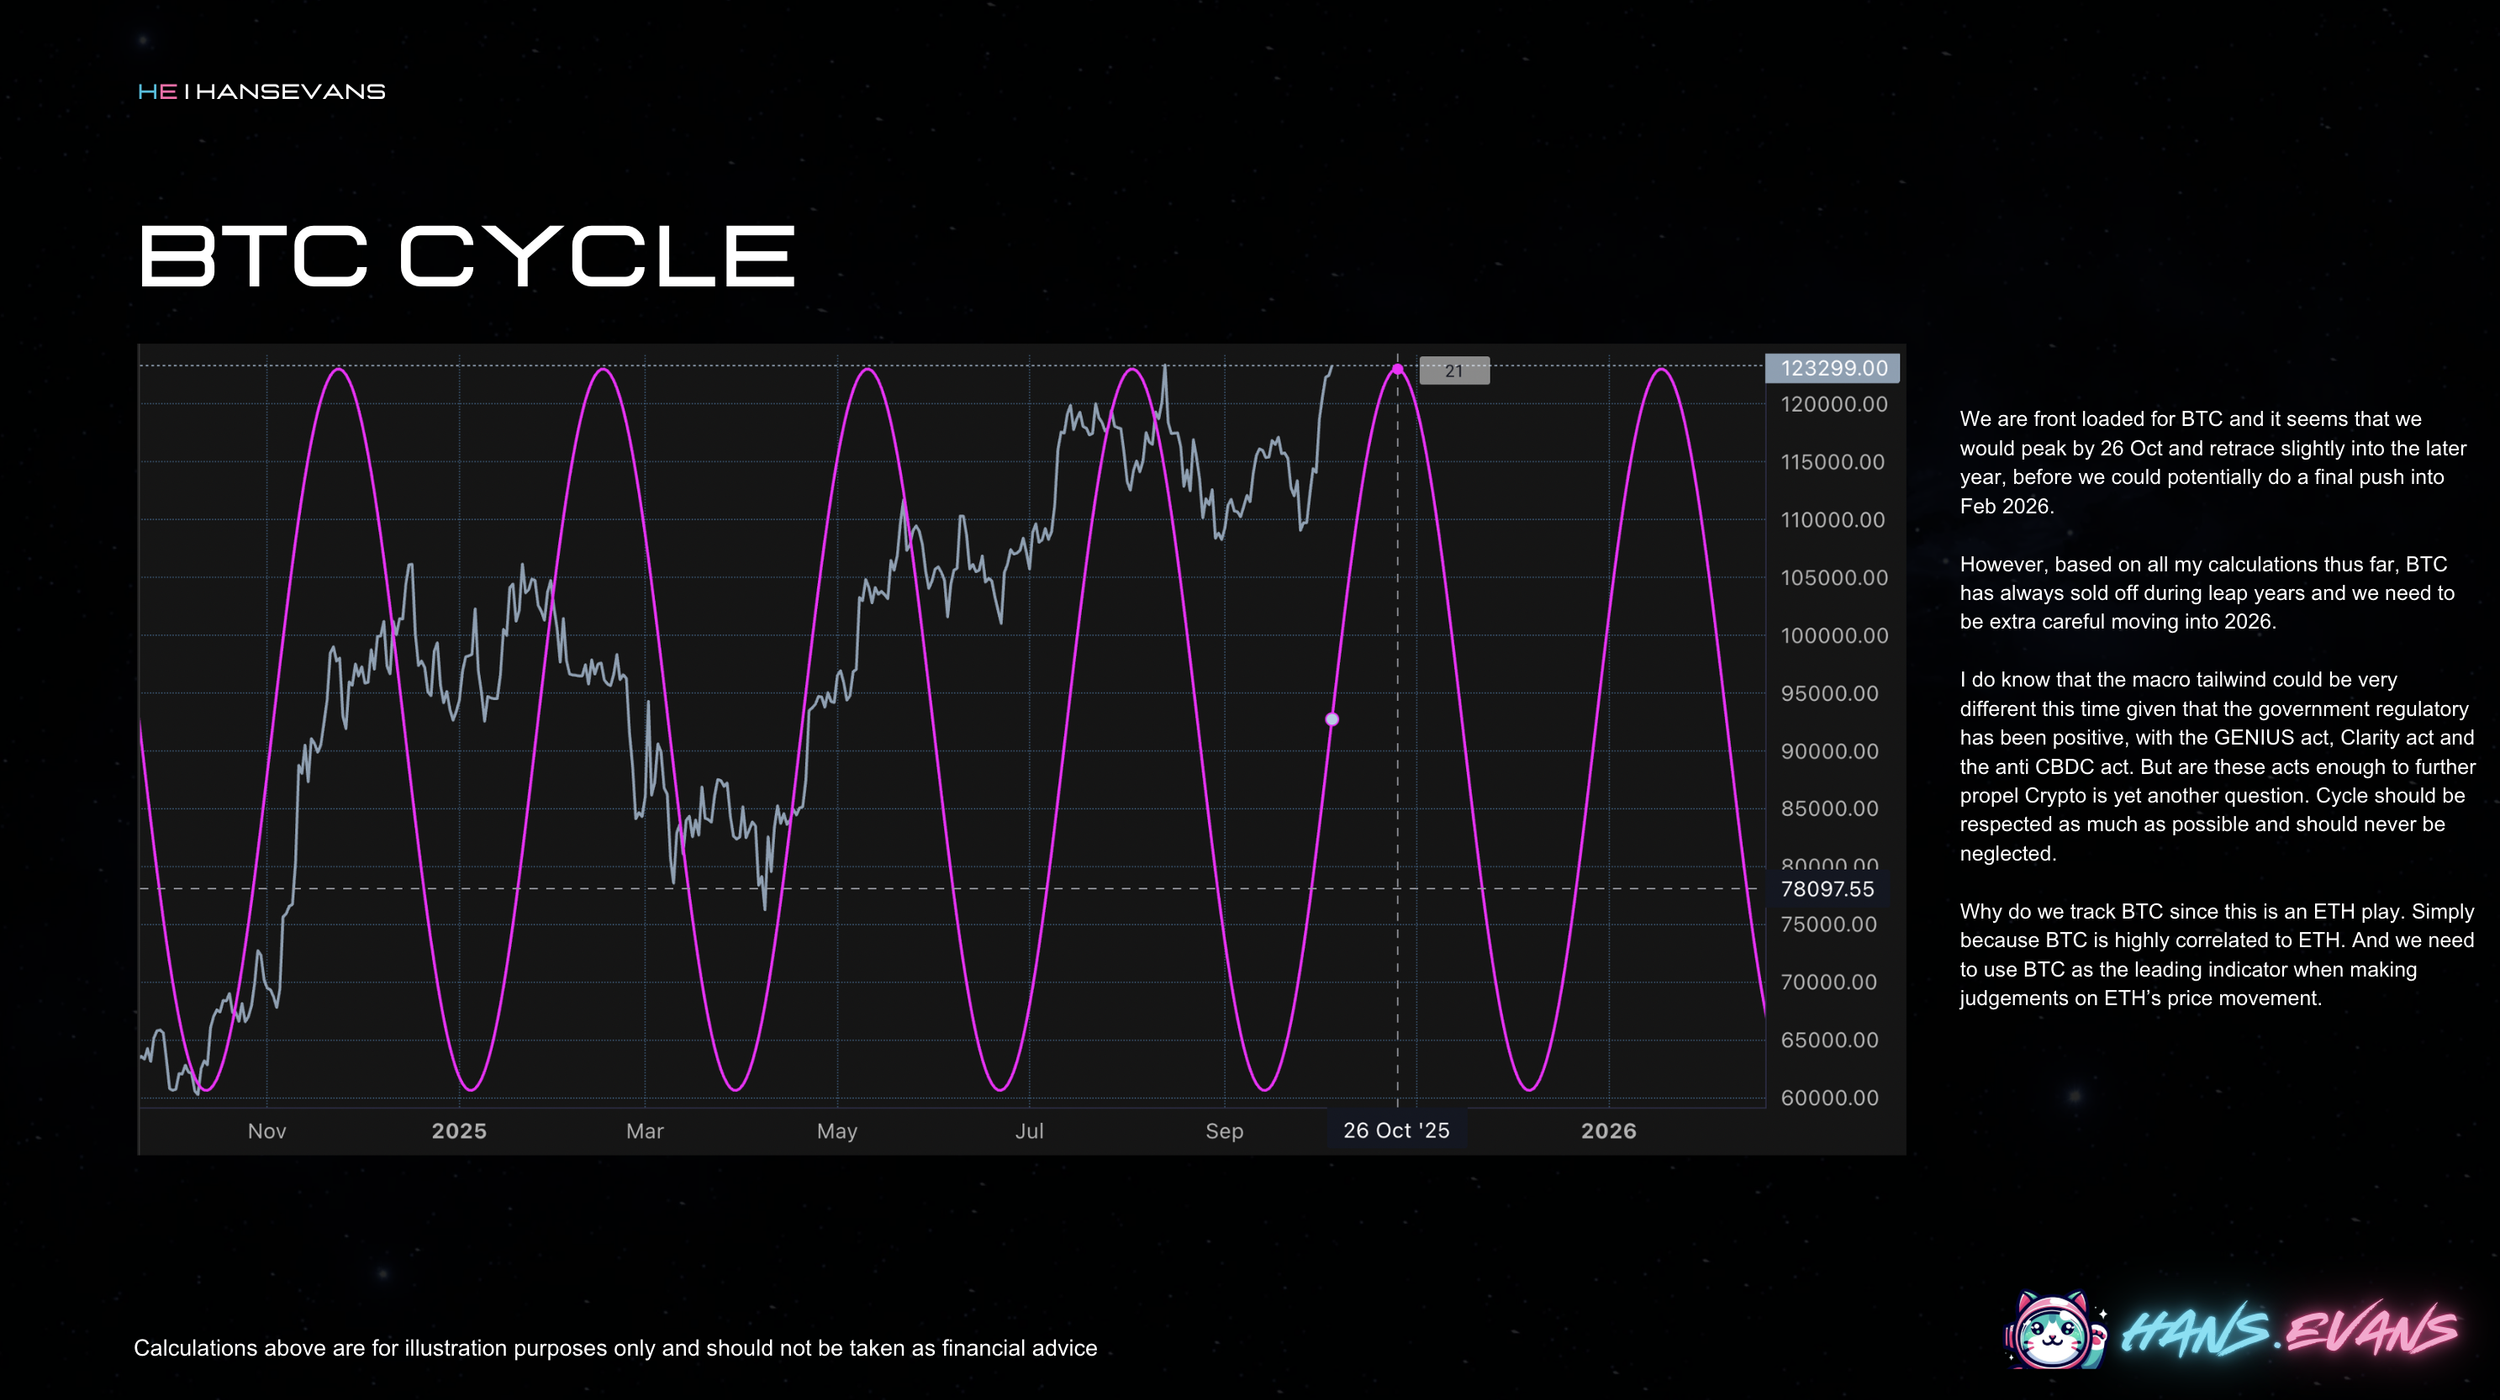Expand the 2025 year label on the axis
The image size is (2500, 1400).
tap(459, 1131)
